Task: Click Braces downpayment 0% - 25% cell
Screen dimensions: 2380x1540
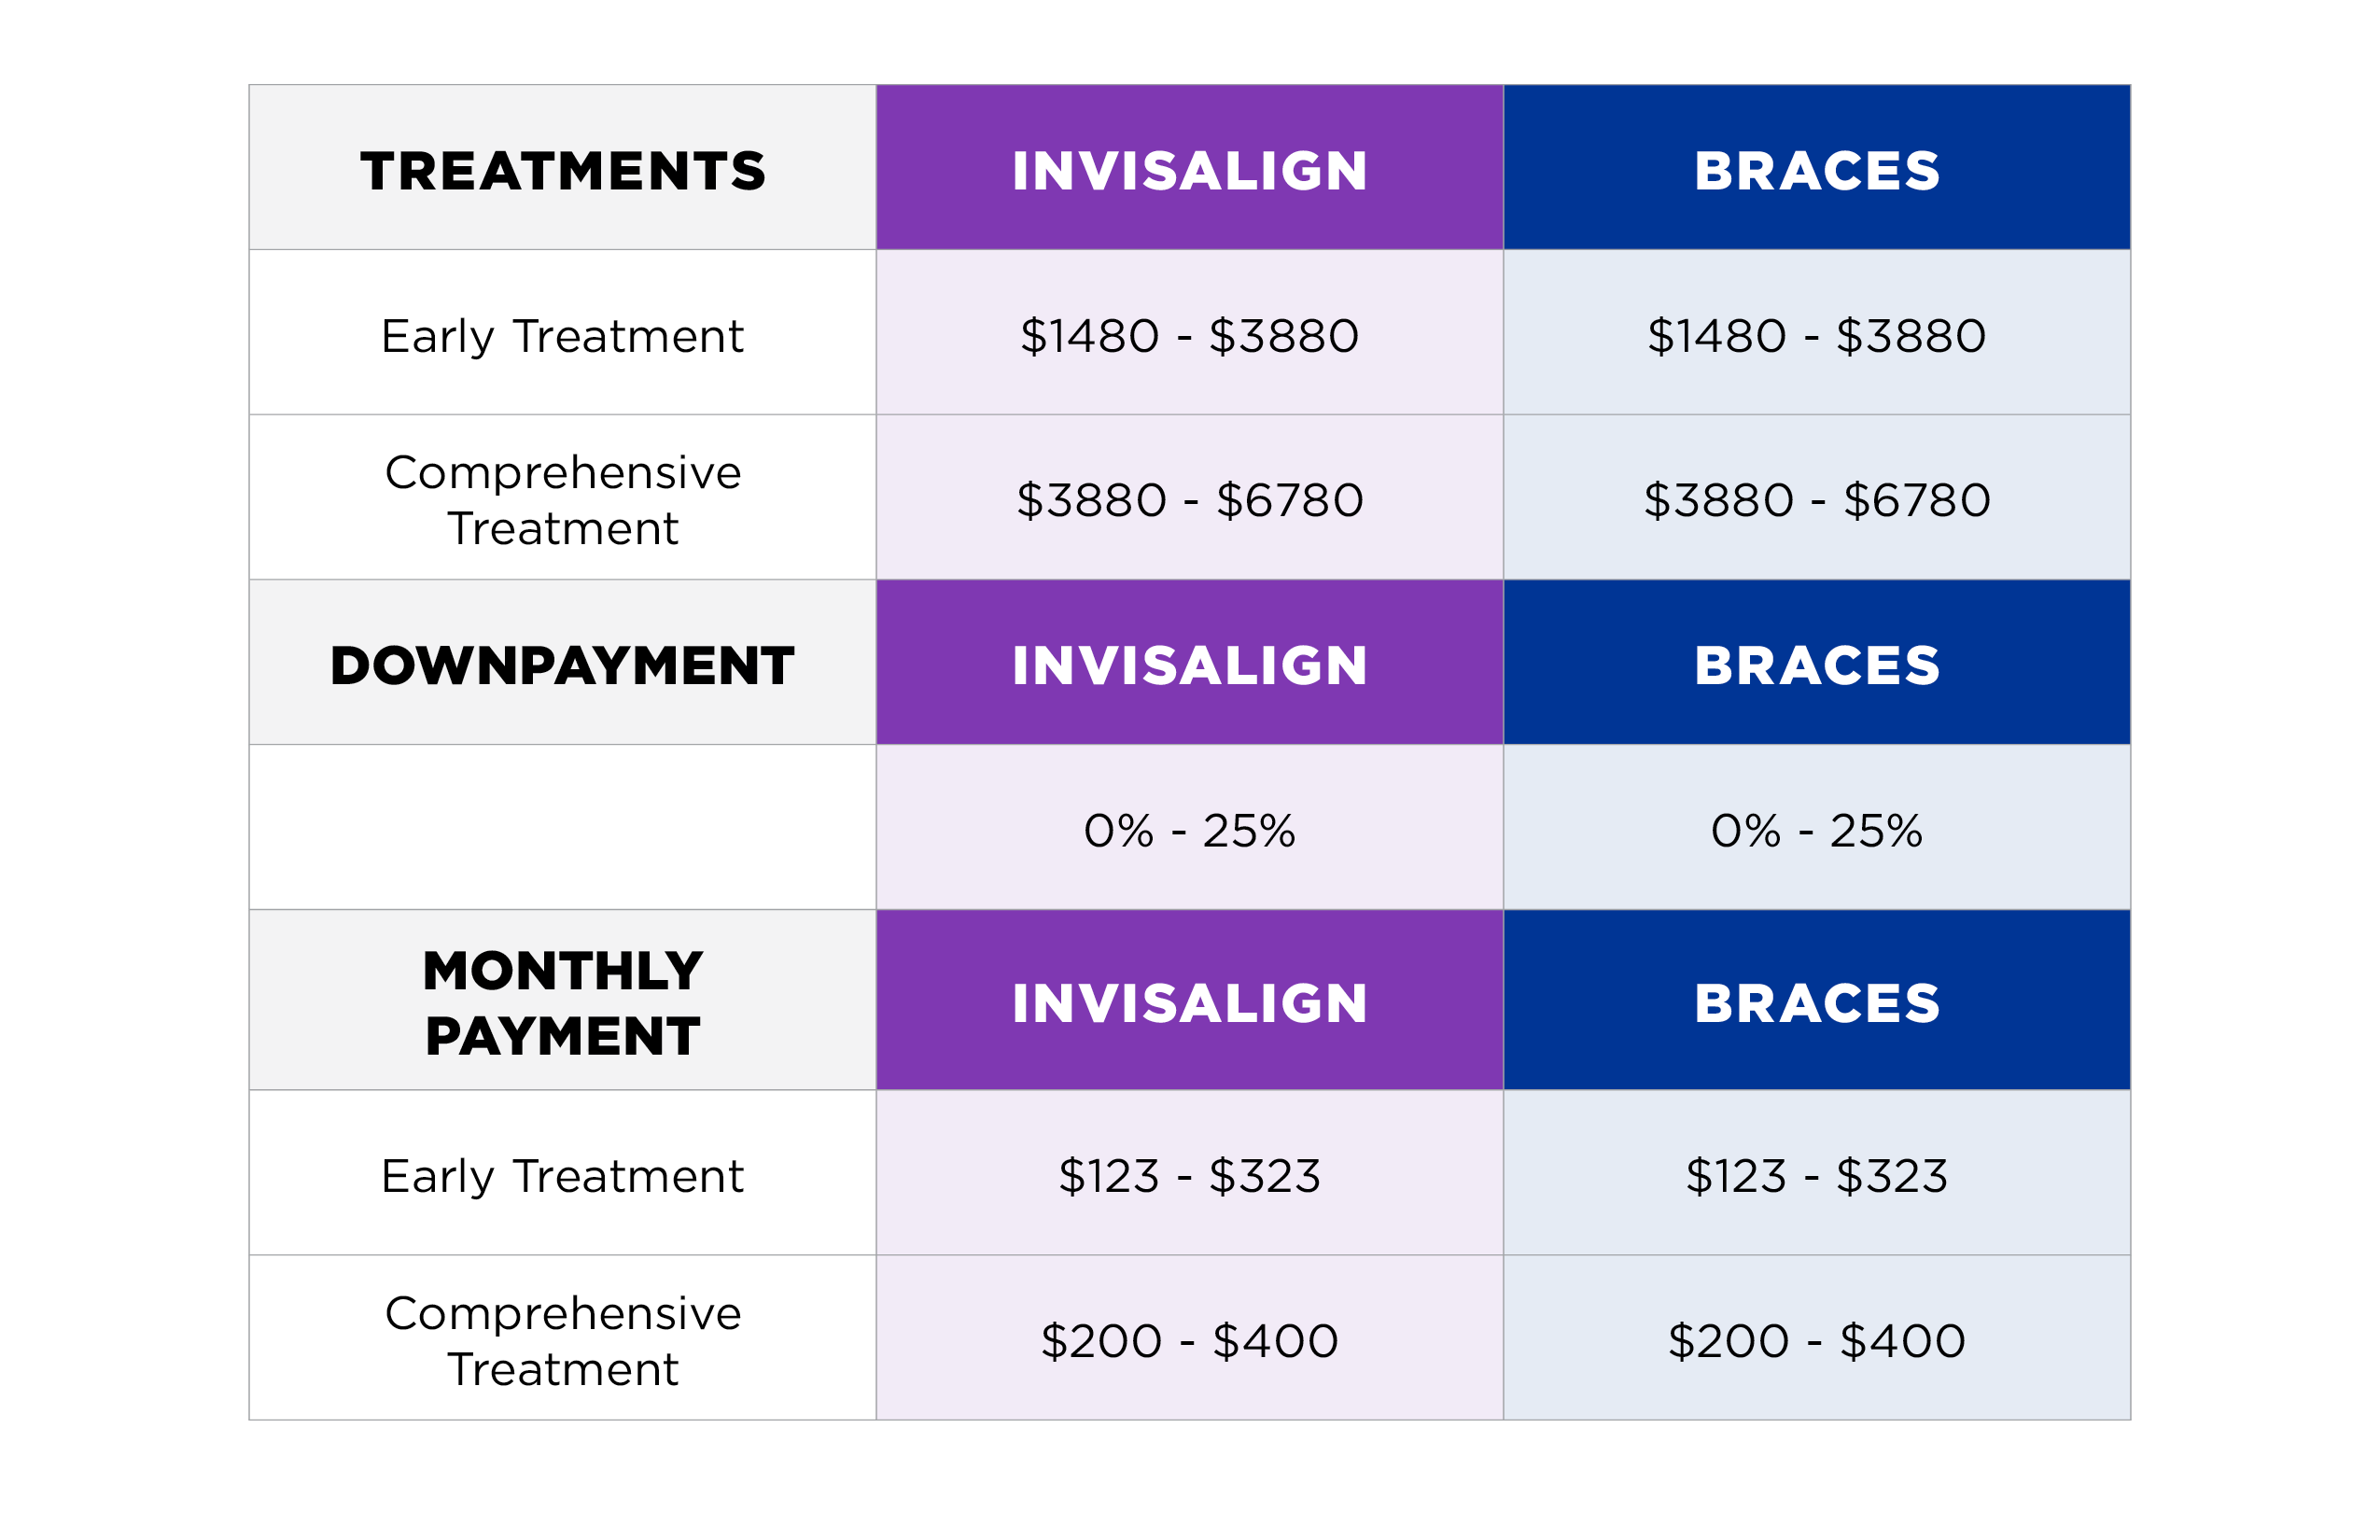Action: tap(1817, 827)
